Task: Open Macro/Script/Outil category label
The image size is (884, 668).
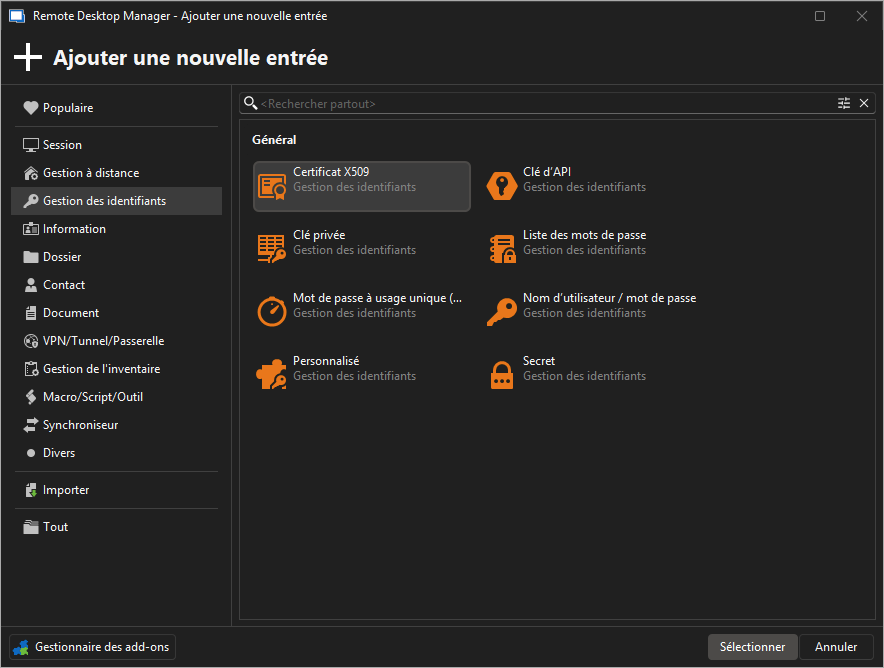Action: click(93, 397)
